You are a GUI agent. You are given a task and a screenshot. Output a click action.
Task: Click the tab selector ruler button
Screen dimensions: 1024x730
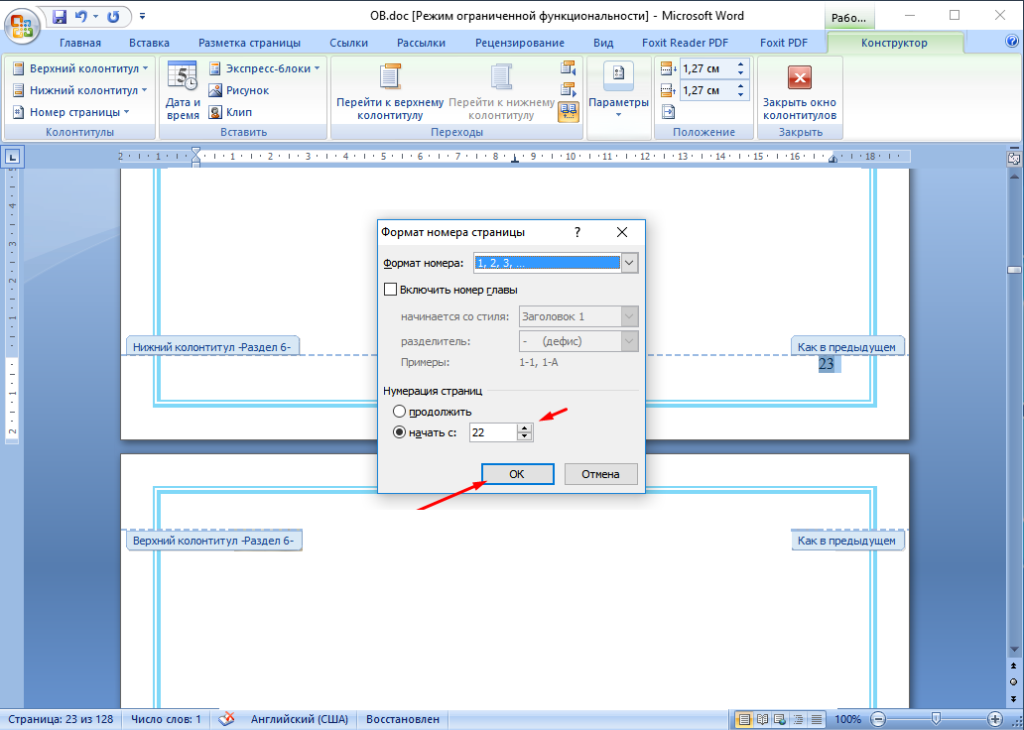(x=13, y=156)
